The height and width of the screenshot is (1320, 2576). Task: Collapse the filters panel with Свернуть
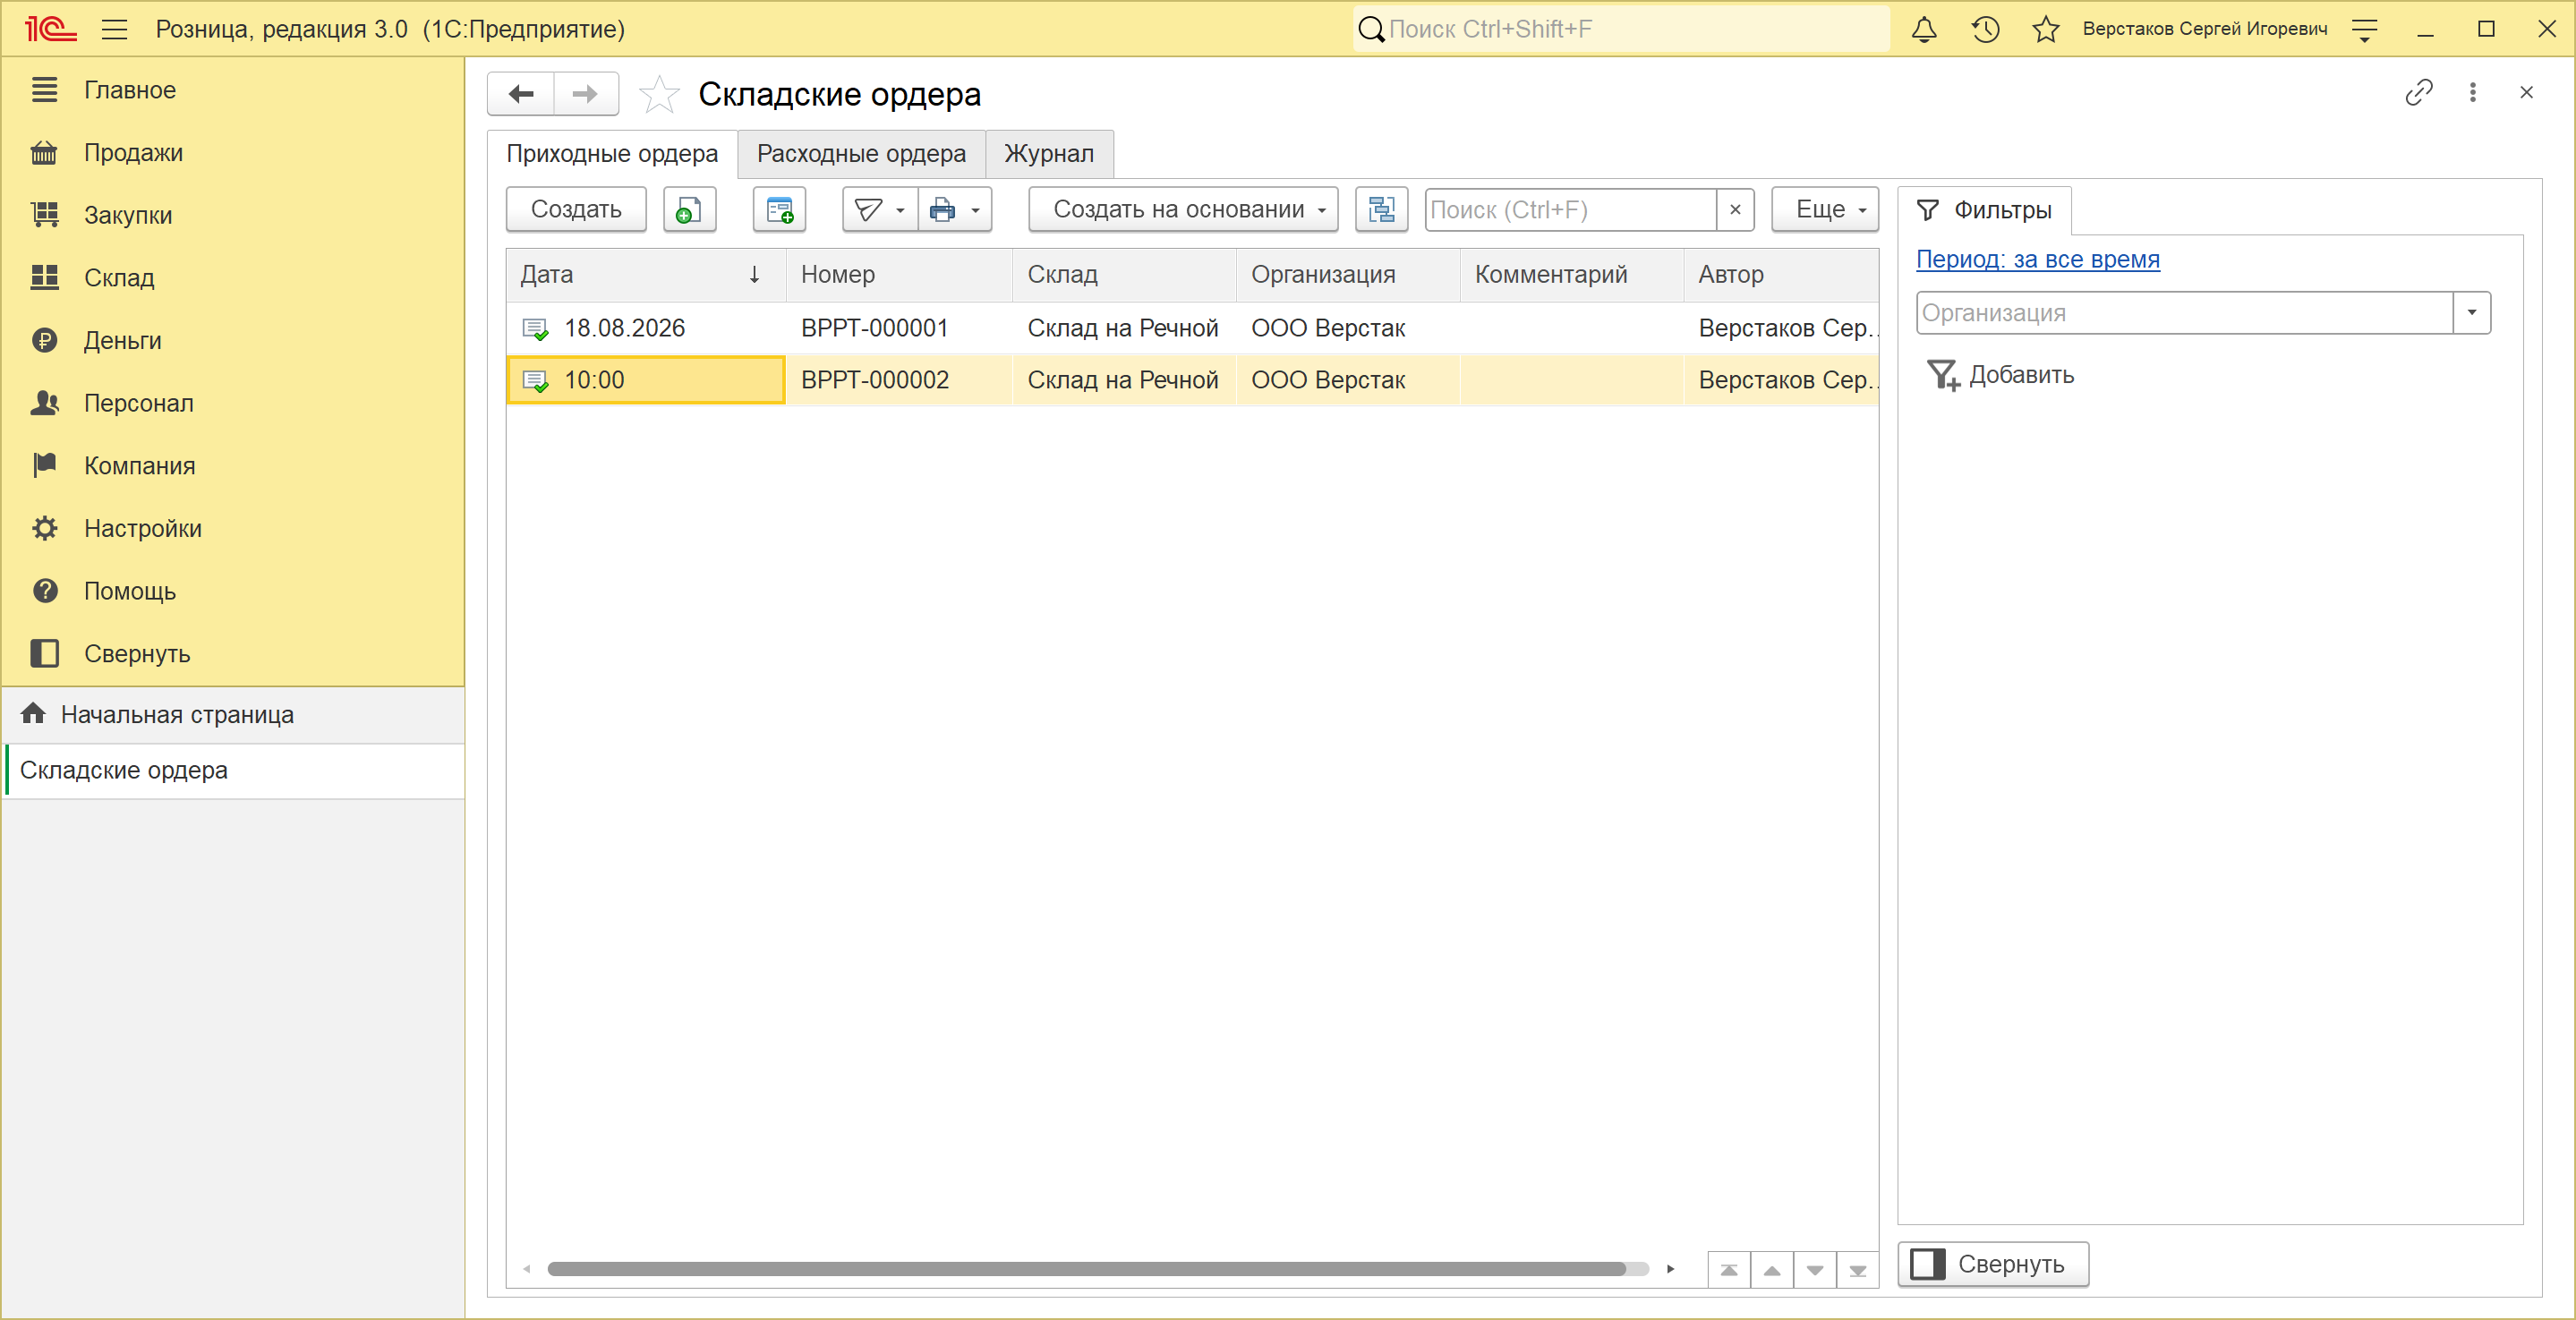[1993, 1264]
